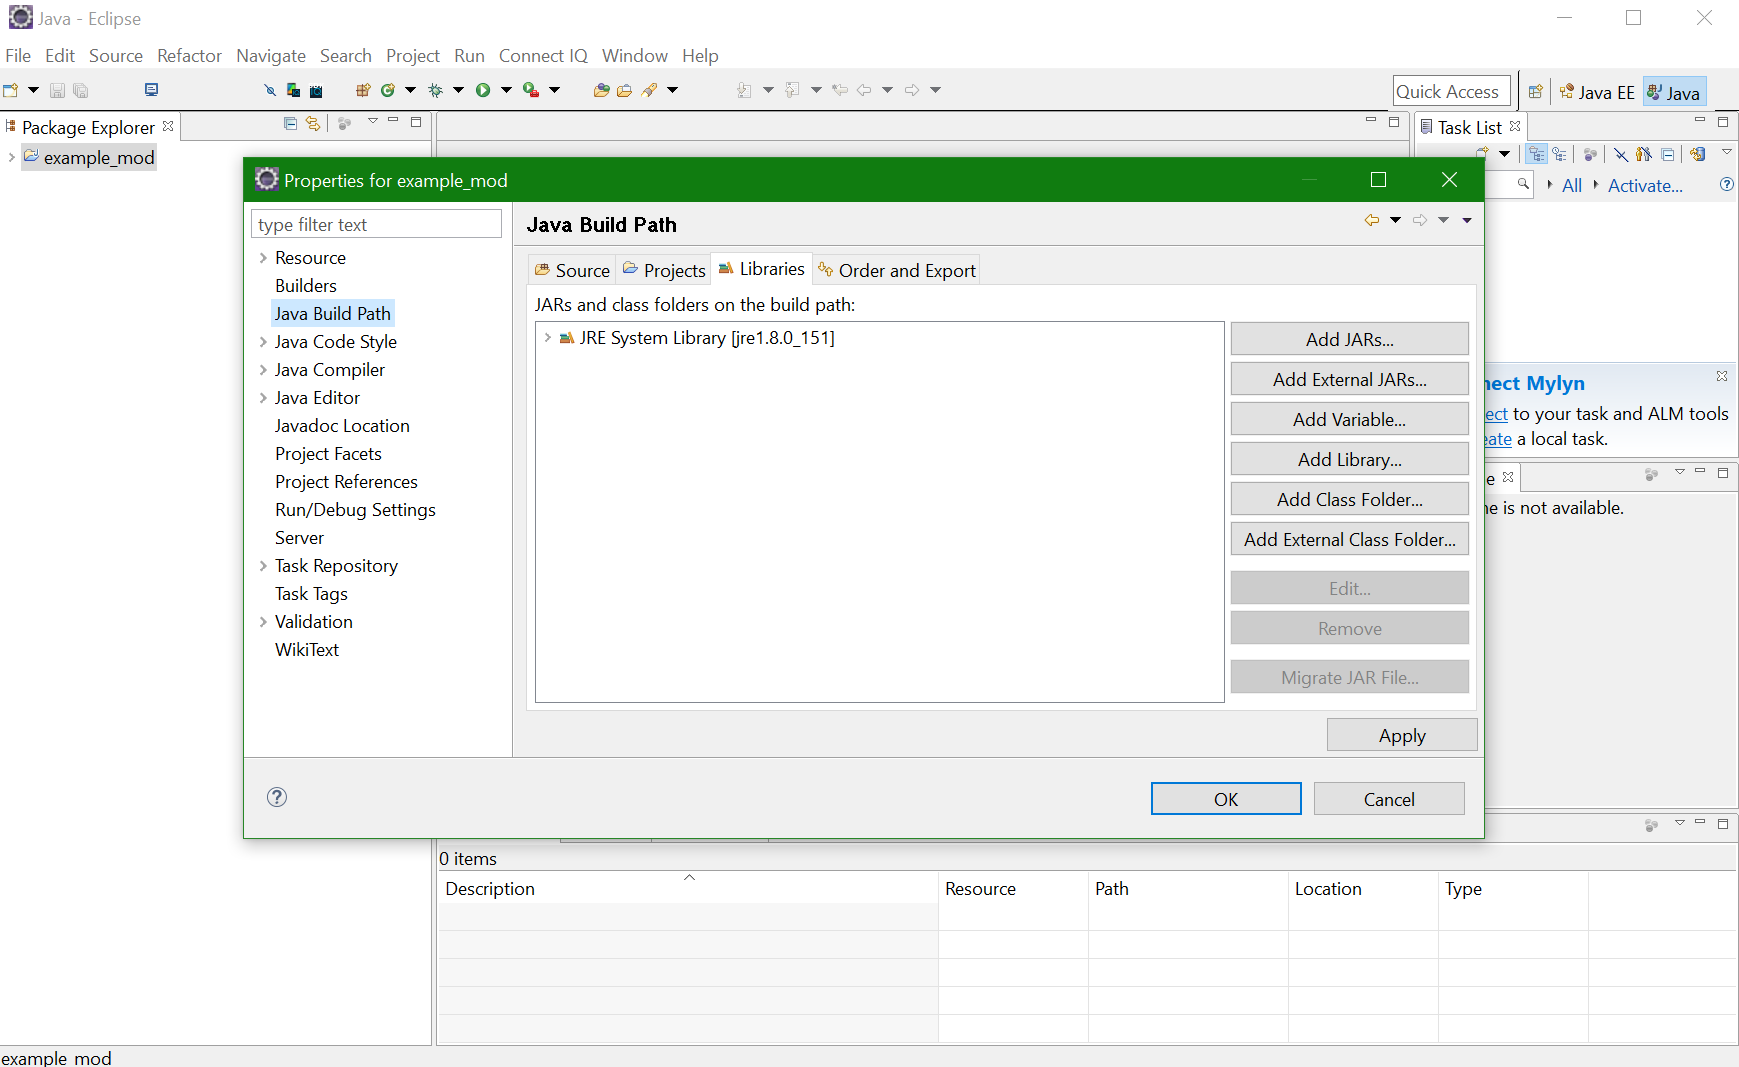Expand the Java Code Style node
Image resolution: width=1739 pixels, height=1067 pixels.
263,342
